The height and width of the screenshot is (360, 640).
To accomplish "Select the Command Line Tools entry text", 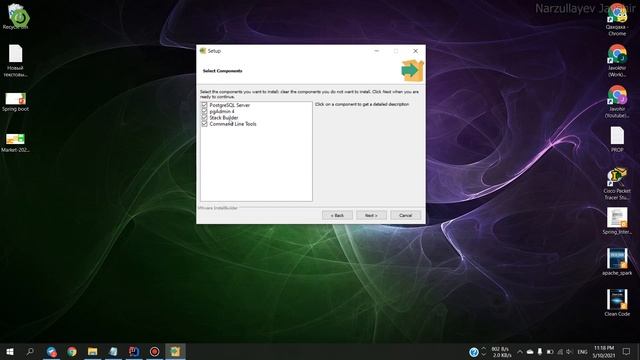I will click(x=233, y=124).
